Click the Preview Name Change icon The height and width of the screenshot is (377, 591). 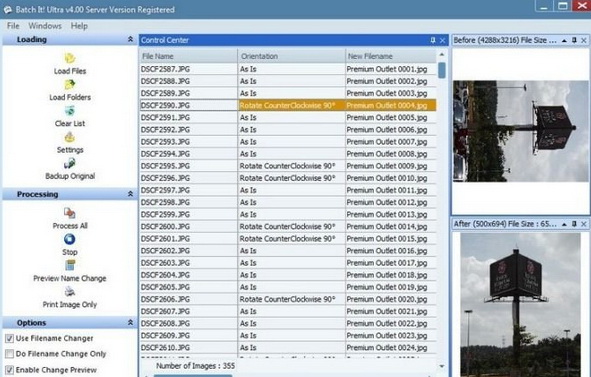[x=70, y=265]
